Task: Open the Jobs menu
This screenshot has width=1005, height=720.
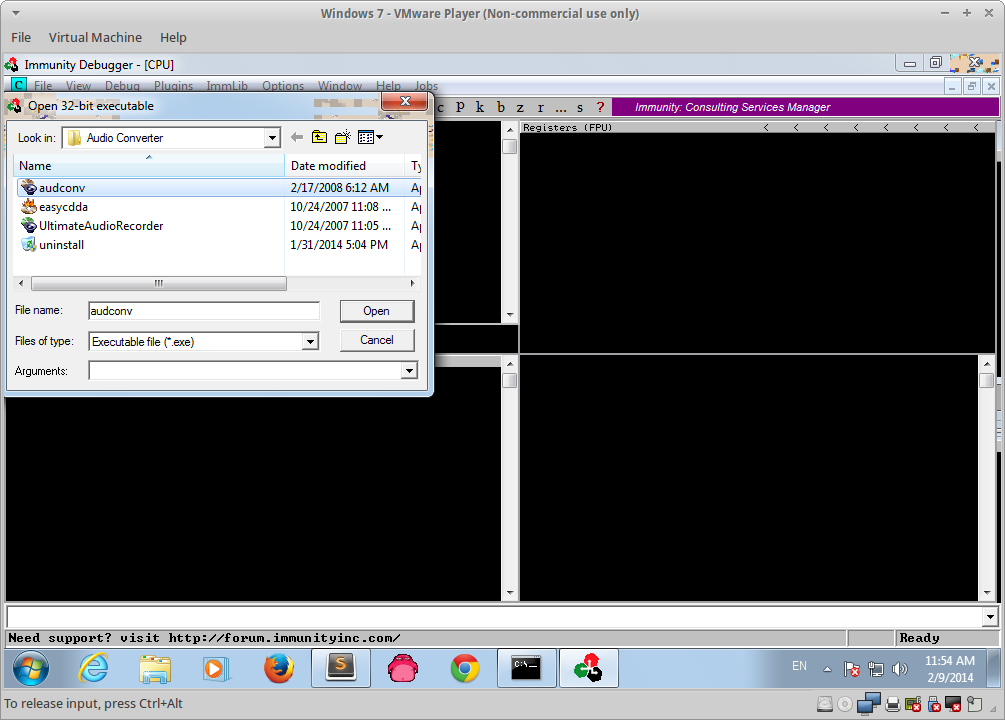Action: click(426, 85)
